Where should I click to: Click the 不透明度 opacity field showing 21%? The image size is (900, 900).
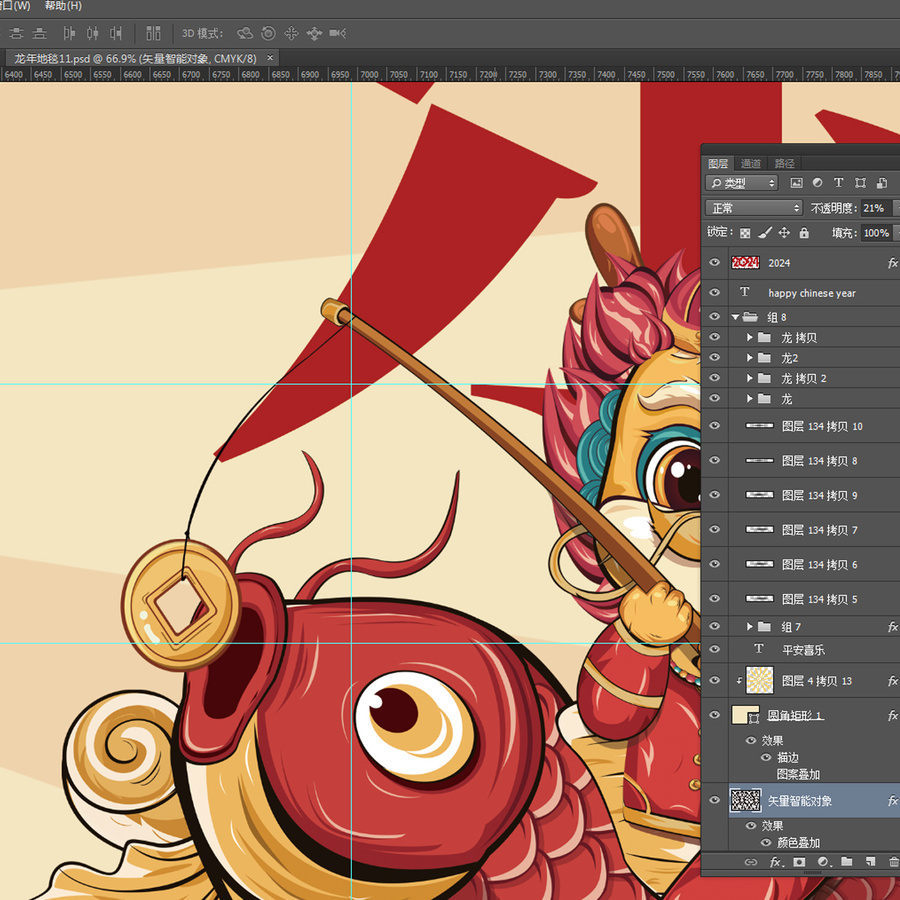[x=876, y=208]
